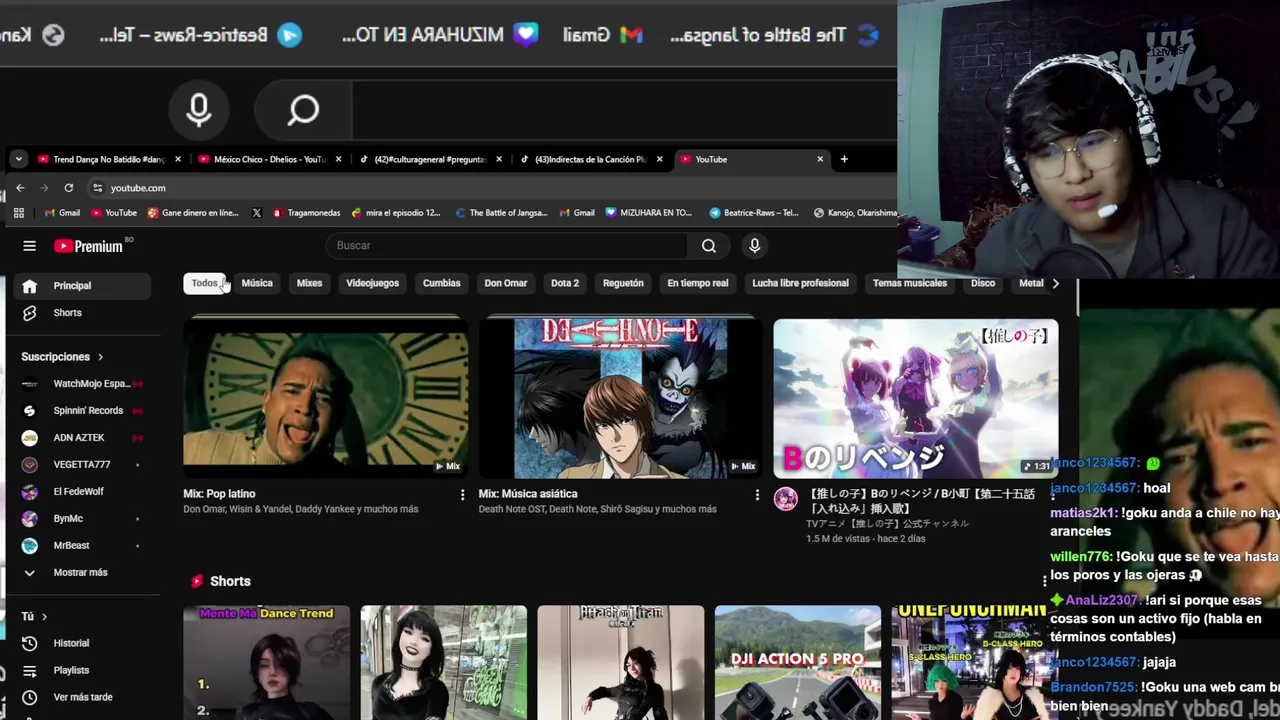Image resolution: width=1280 pixels, height=720 pixels.
Task: Open tab search dropdown in tab strip
Action: [x=18, y=159]
